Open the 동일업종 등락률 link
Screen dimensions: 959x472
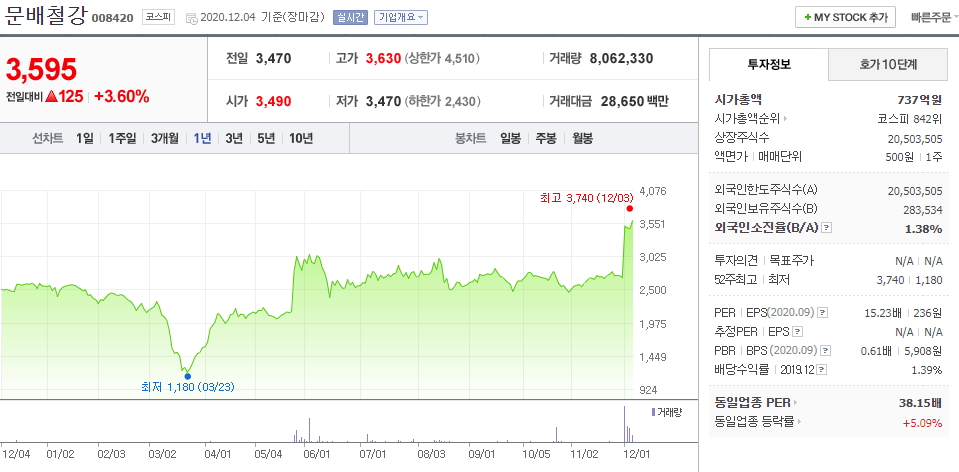click(758, 422)
